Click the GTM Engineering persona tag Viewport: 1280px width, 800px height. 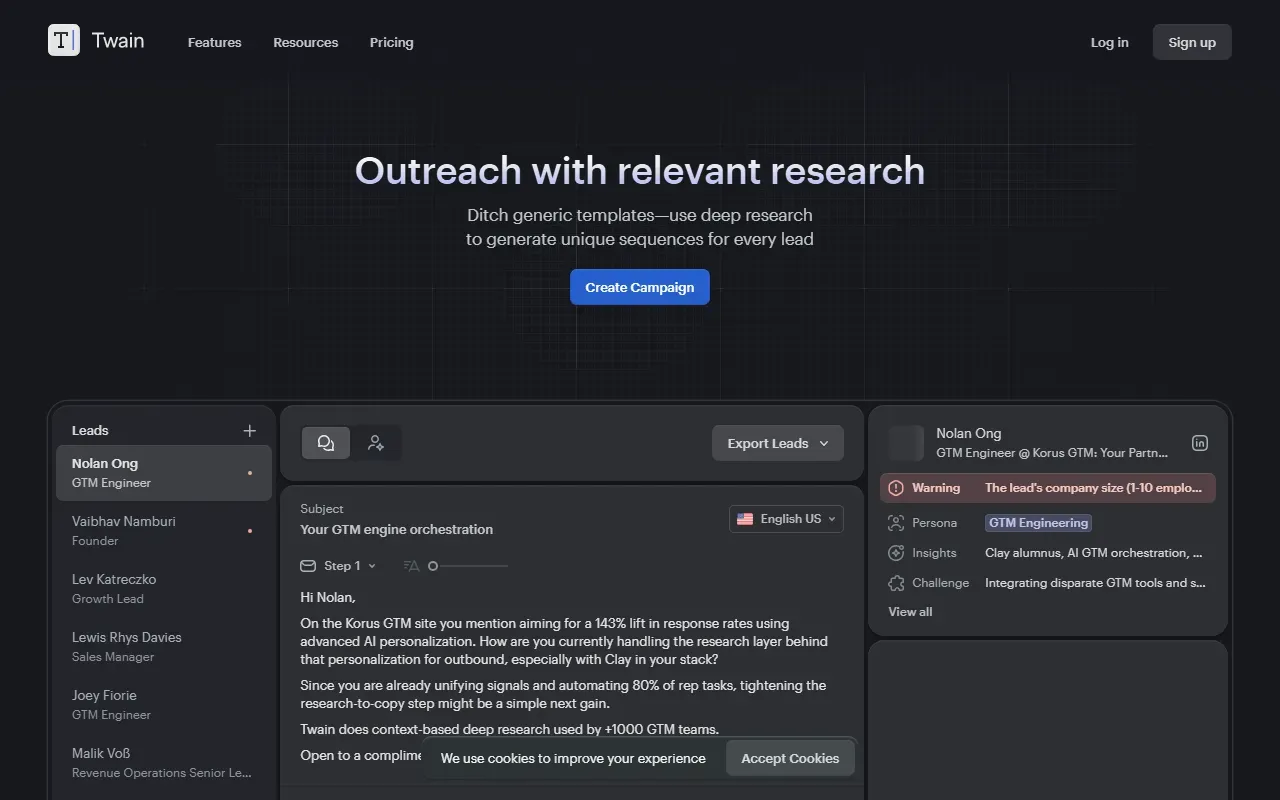pyautogui.click(x=1038, y=523)
